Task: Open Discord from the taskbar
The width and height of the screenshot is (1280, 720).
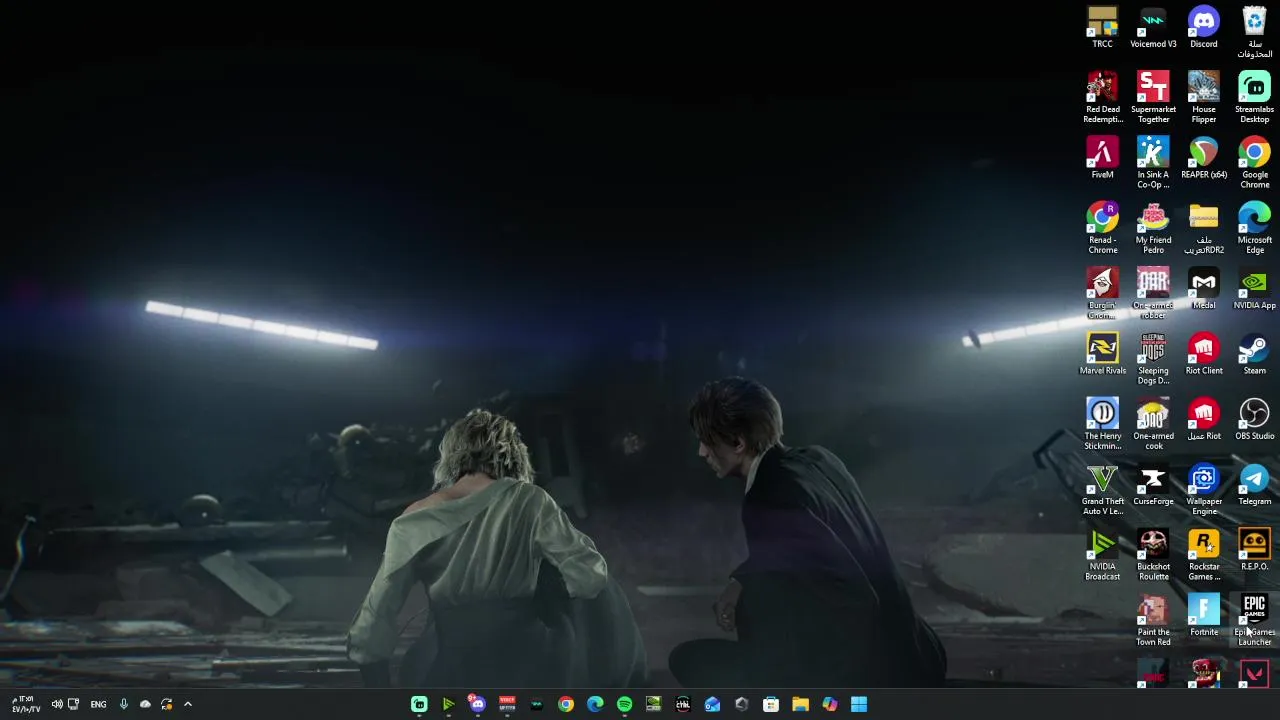Action: coord(477,704)
